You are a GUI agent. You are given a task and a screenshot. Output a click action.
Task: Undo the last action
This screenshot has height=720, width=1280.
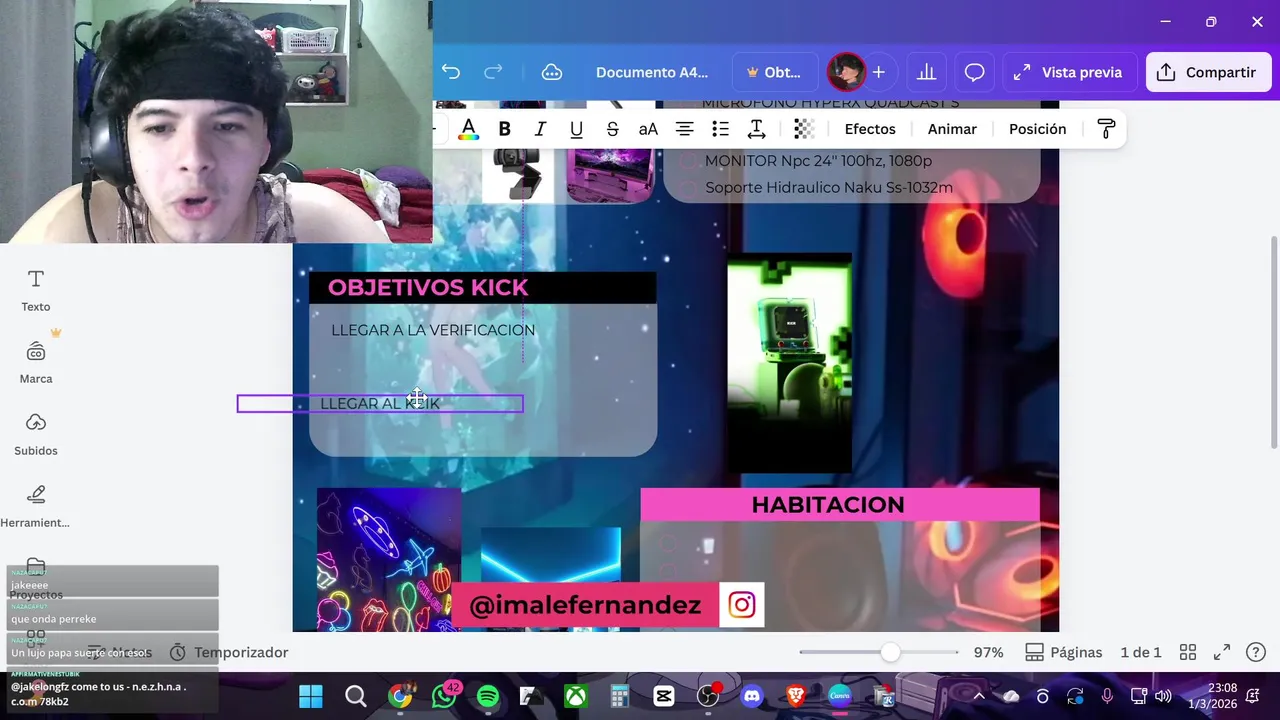pyautogui.click(x=451, y=72)
